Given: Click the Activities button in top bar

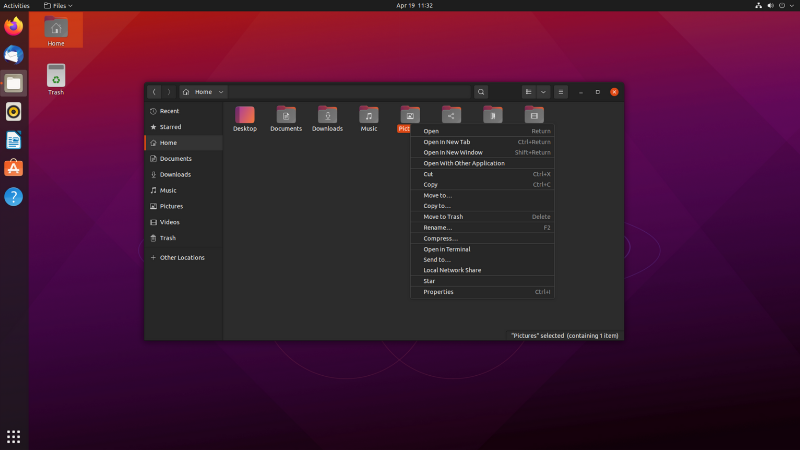Looking at the screenshot, I should [x=16, y=5].
